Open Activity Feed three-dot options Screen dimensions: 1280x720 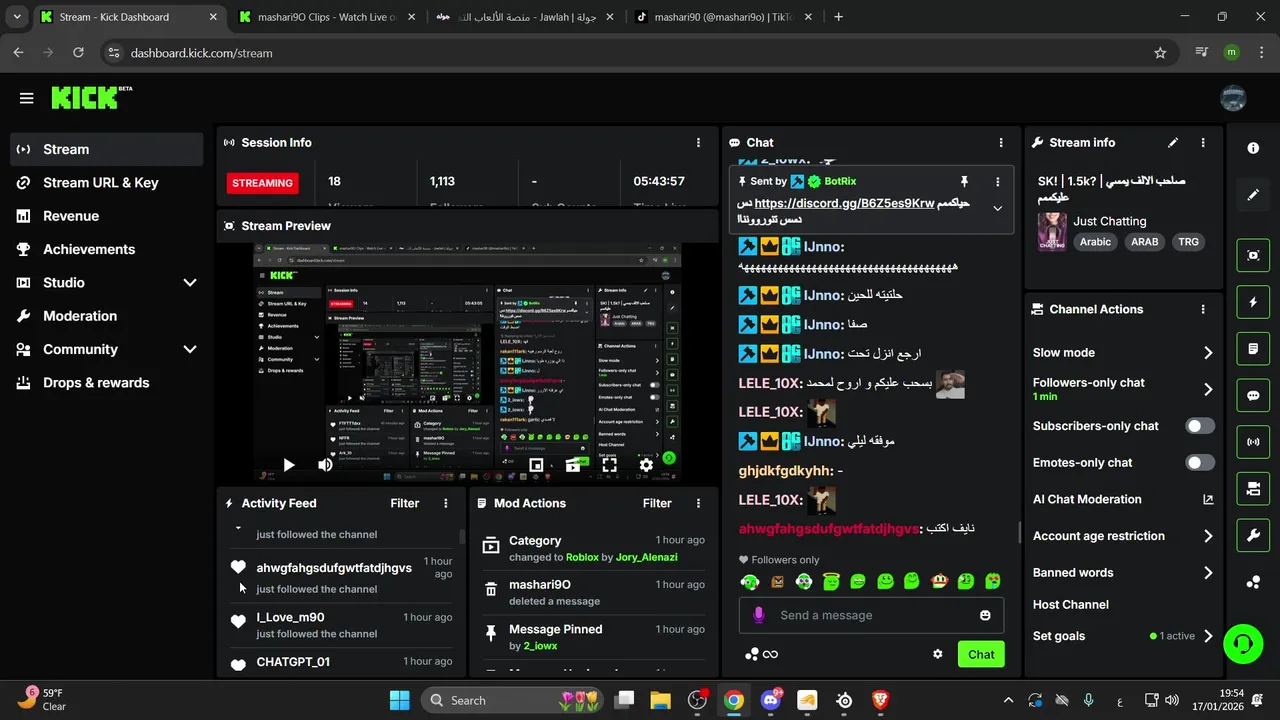tap(446, 504)
